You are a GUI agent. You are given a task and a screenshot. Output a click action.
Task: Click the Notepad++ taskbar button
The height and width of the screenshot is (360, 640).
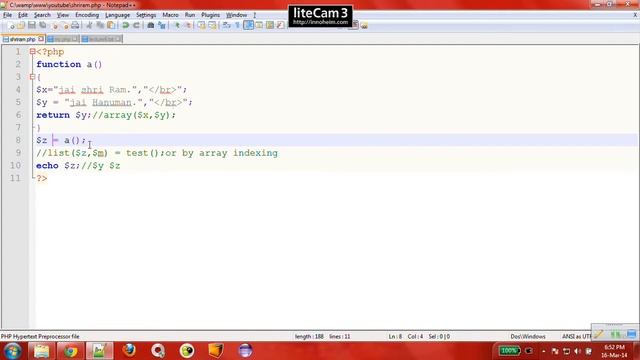99,351
